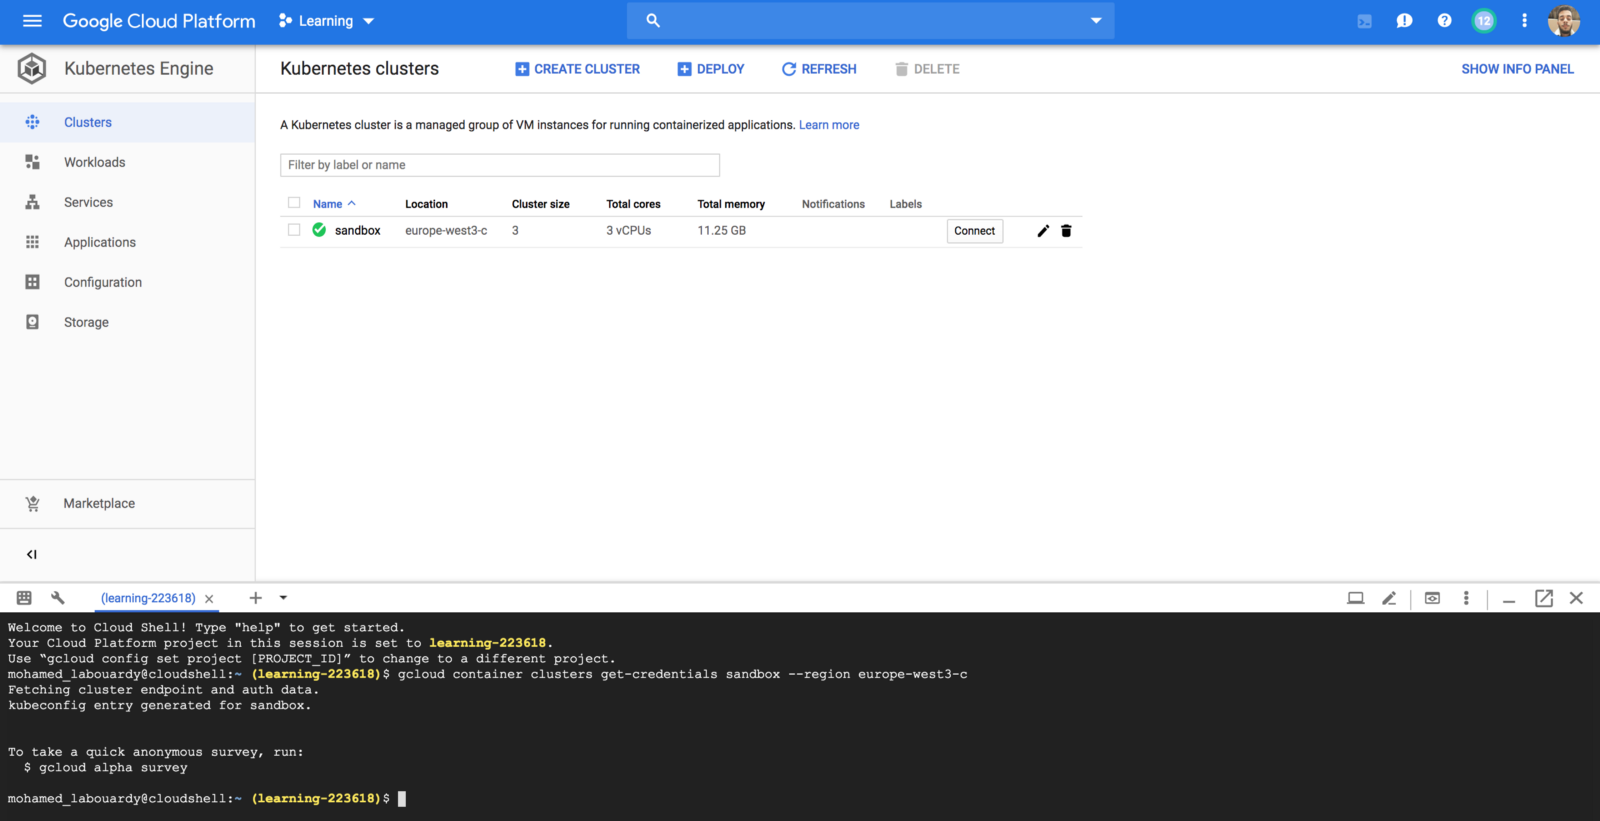Click the Cluster size column header
Screen dimensions: 1600x821
point(541,204)
